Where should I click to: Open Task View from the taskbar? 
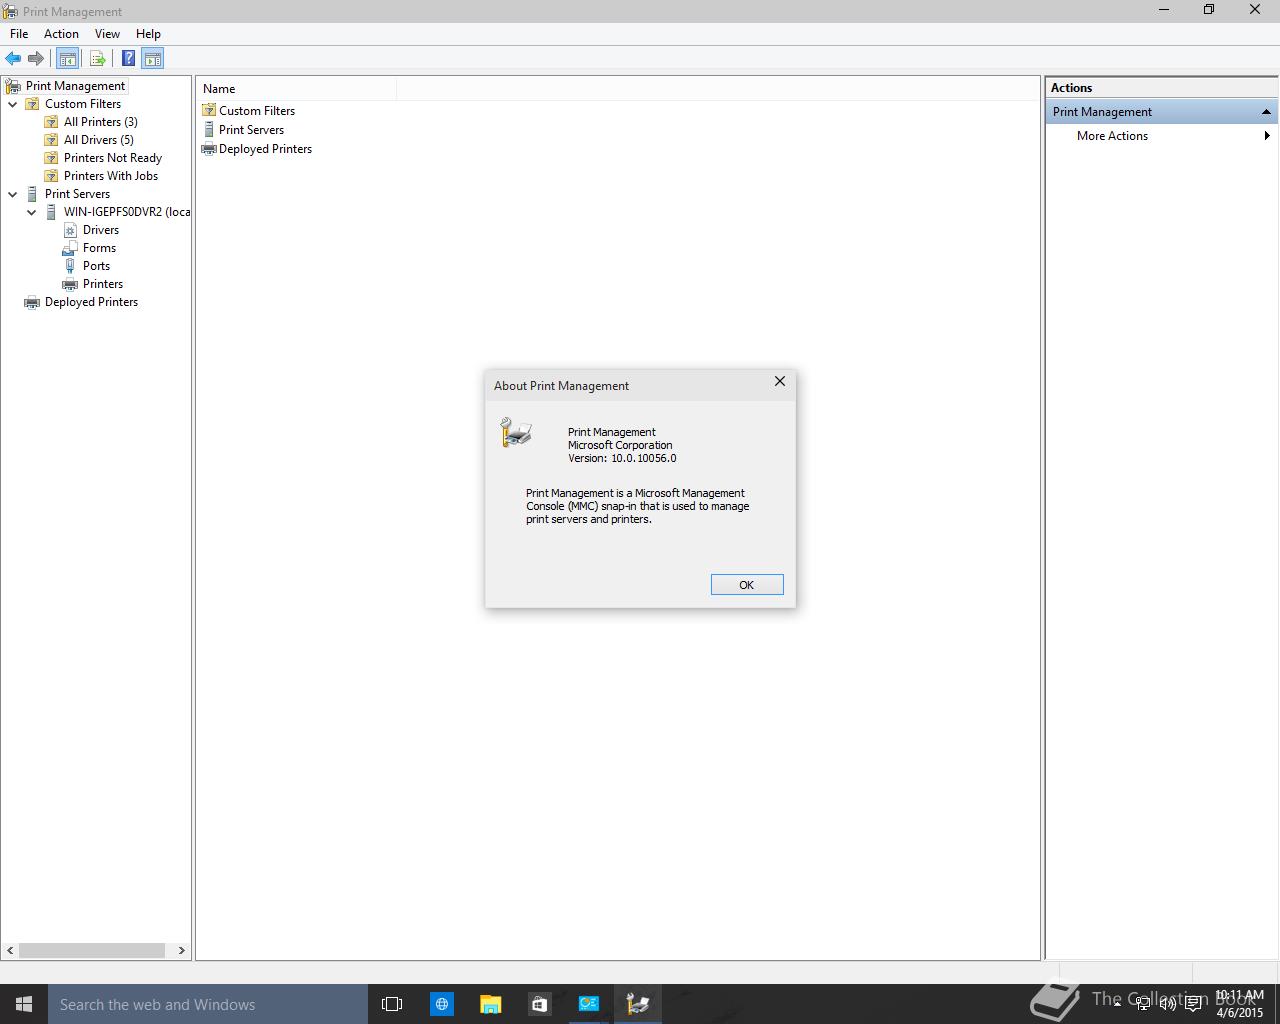[392, 1004]
